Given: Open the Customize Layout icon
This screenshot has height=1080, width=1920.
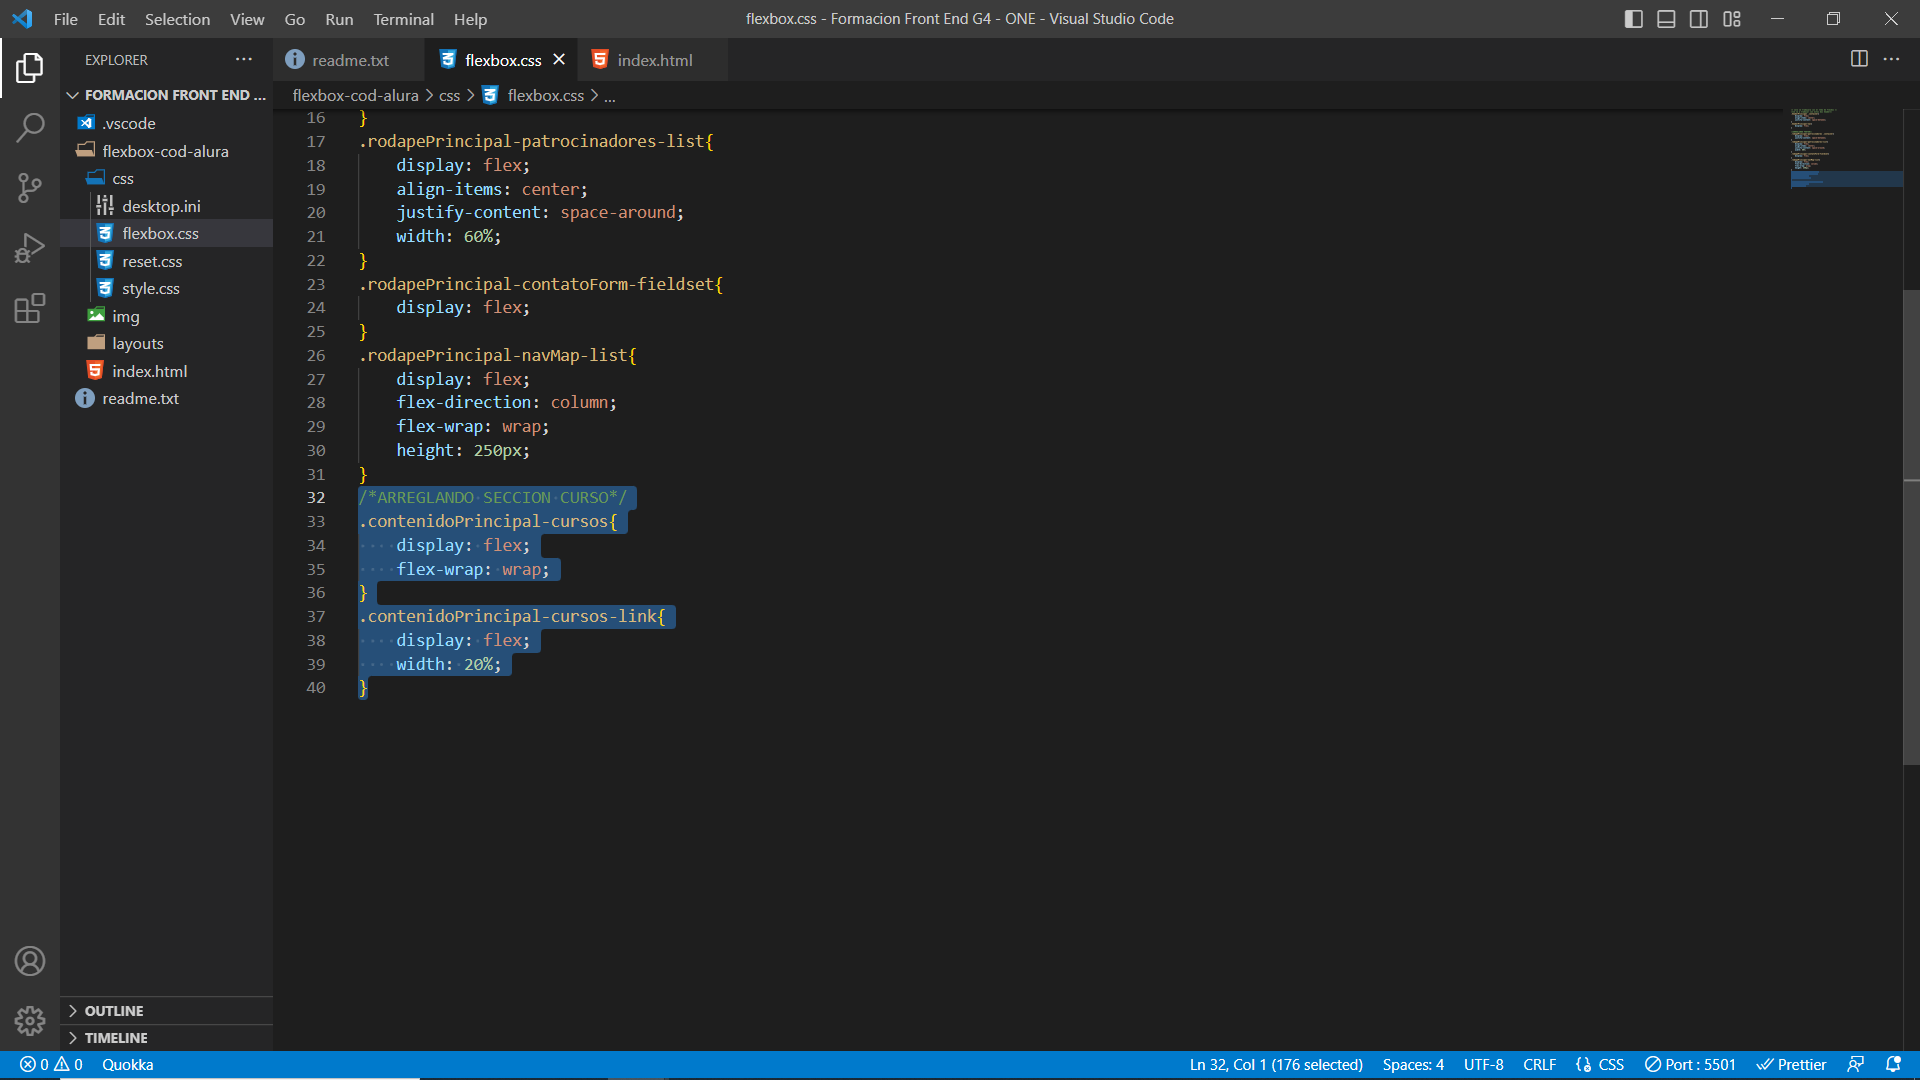Looking at the screenshot, I should [1732, 19].
